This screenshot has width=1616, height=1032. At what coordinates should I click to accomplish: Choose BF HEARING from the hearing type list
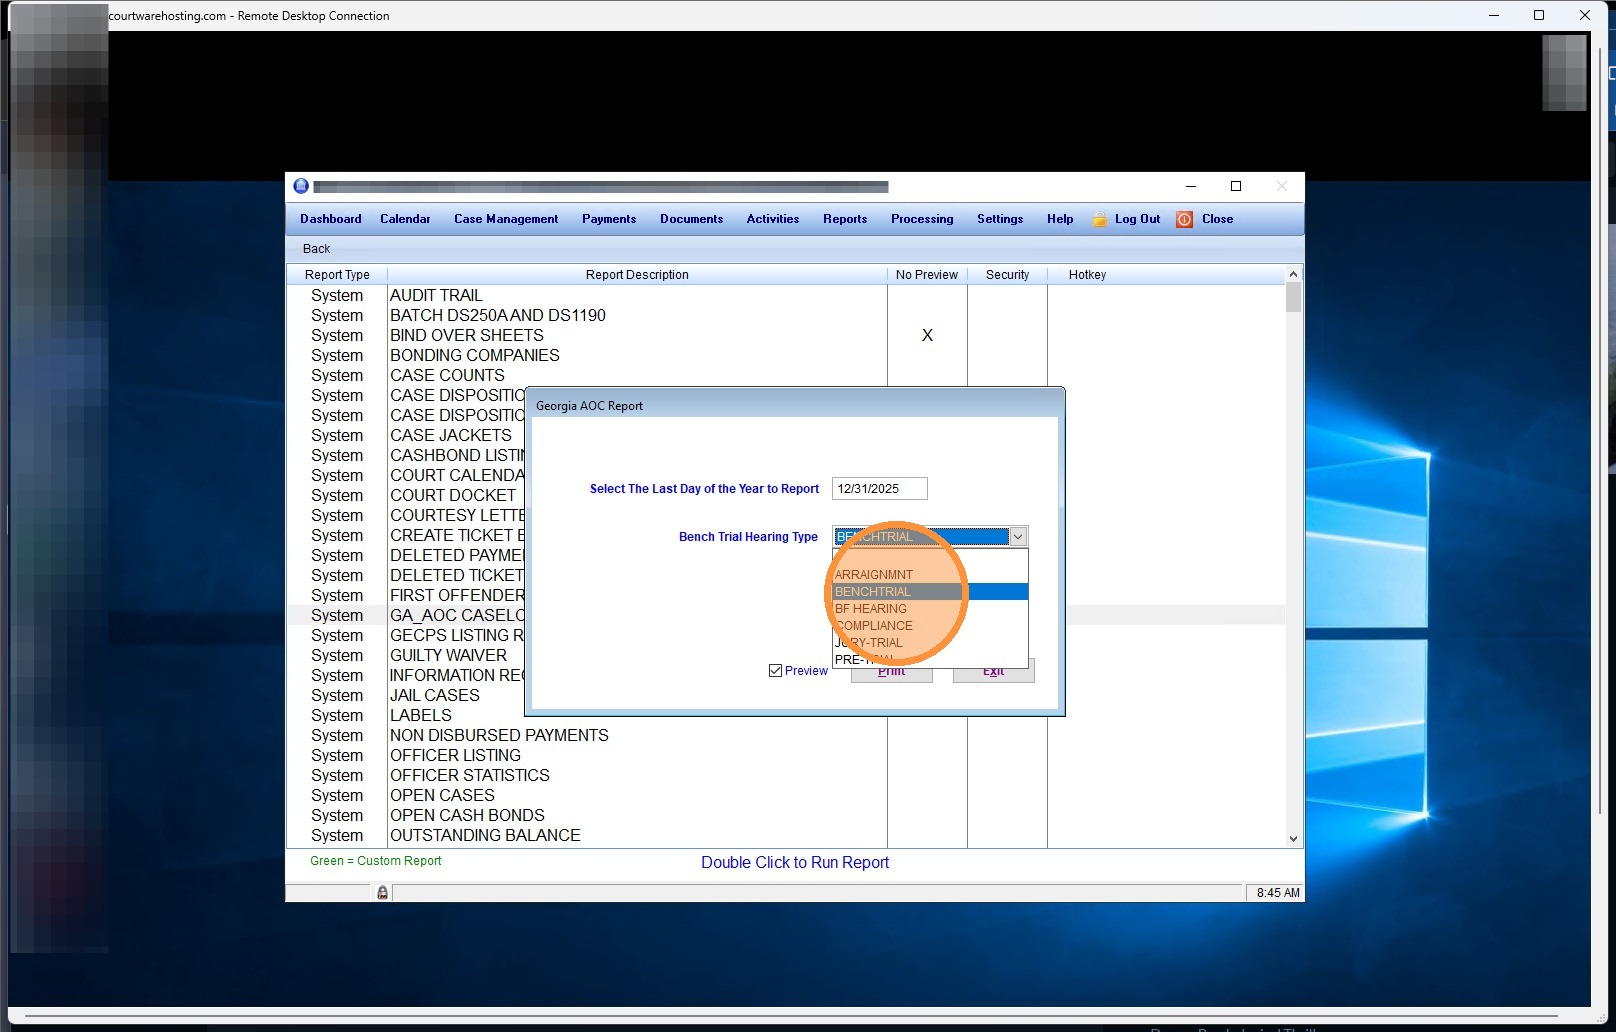pyautogui.click(x=930, y=609)
